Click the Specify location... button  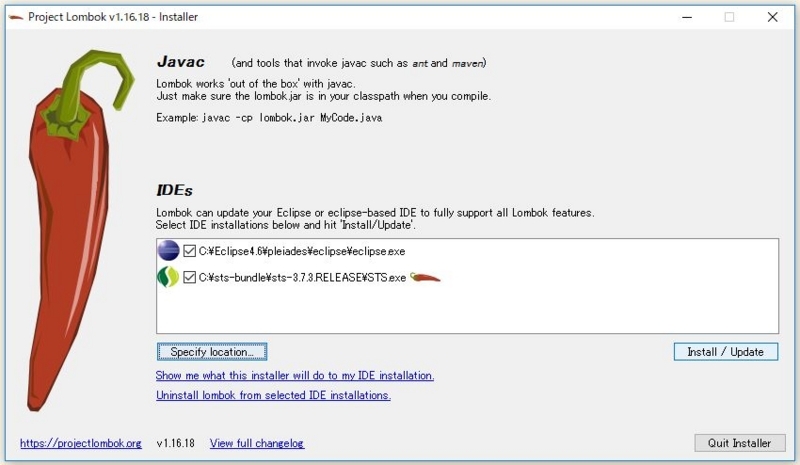(x=212, y=352)
